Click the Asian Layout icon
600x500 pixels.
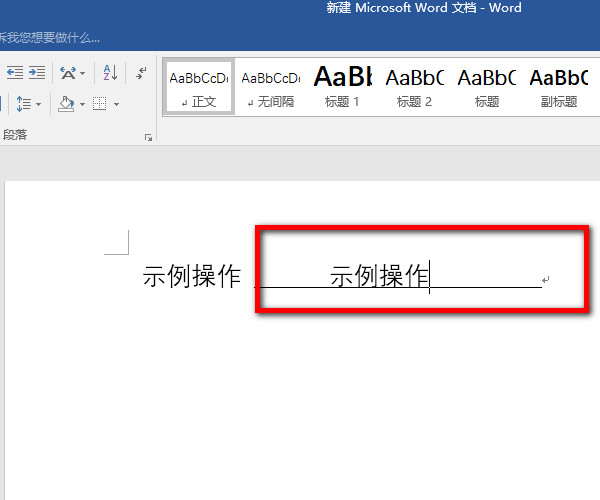click(68, 73)
